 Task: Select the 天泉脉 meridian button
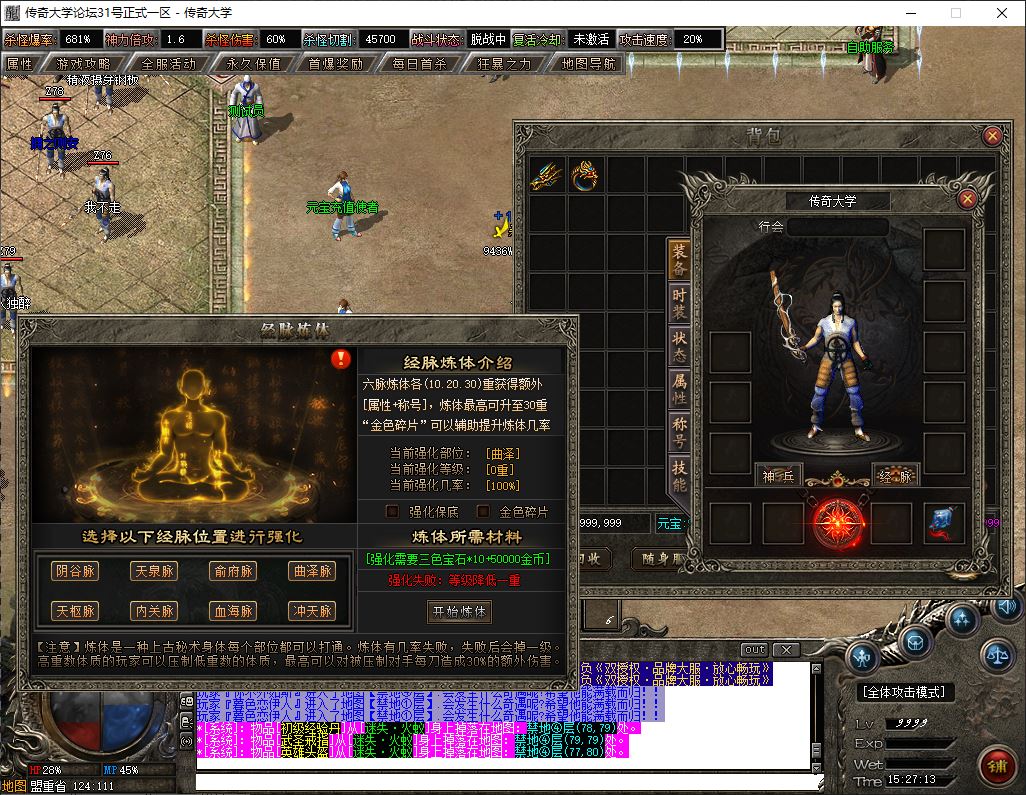[x=154, y=571]
